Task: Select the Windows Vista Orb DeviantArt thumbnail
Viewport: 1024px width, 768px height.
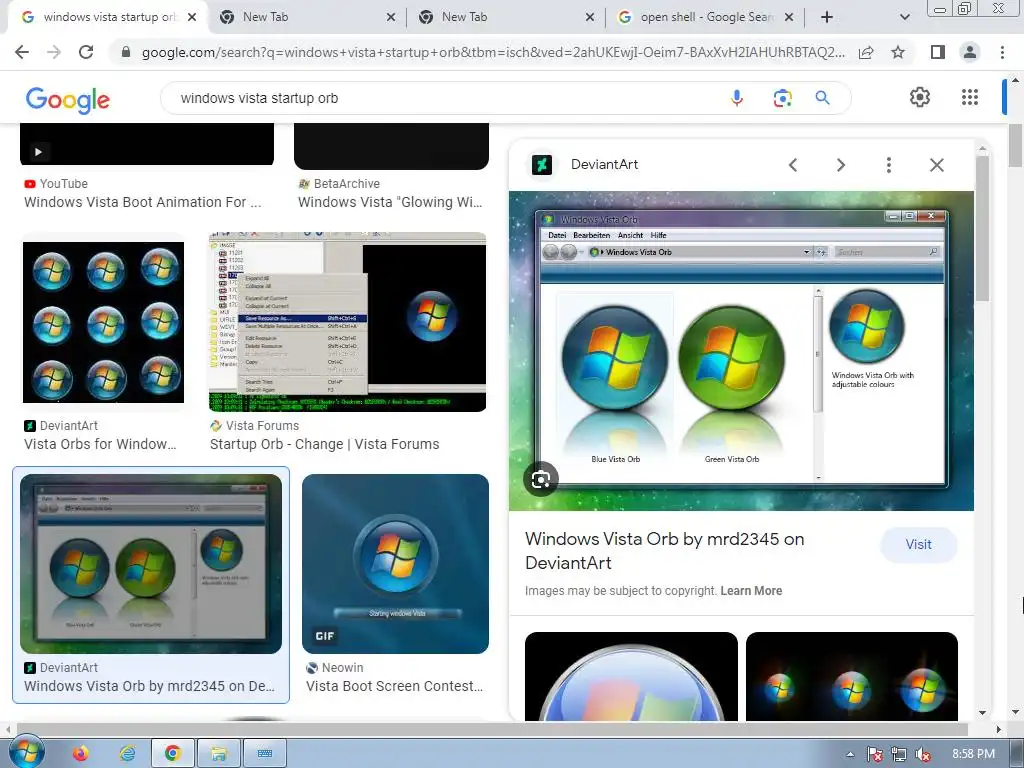Action: click(151, 564)
